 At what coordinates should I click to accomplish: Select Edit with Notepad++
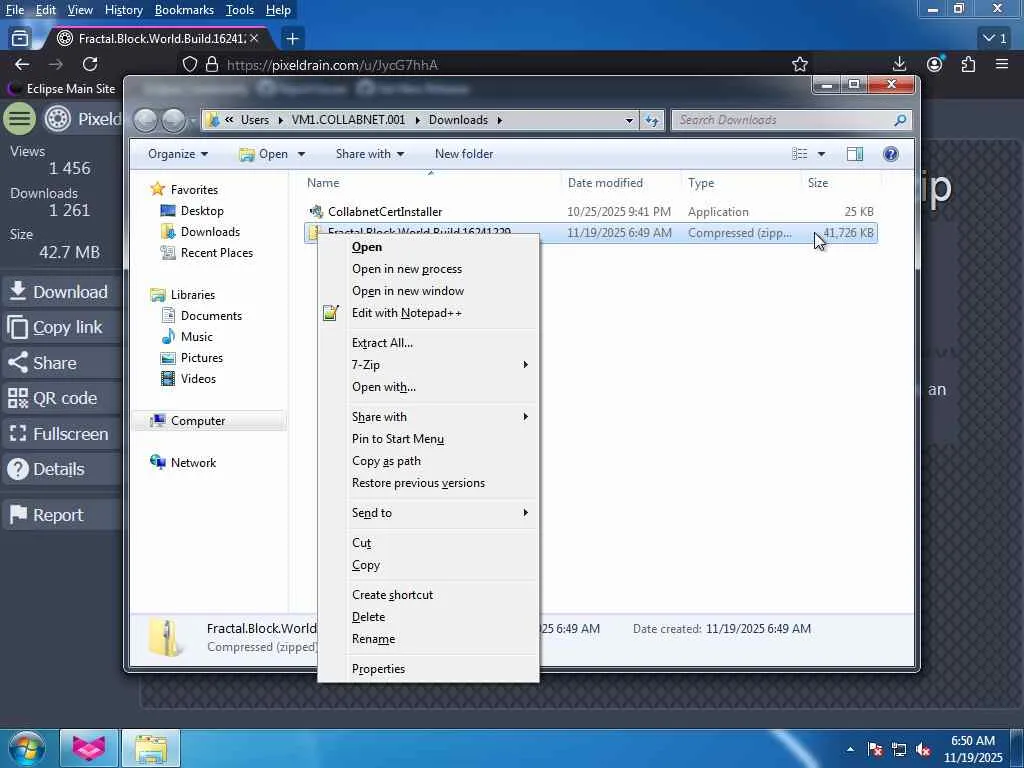tap(406, 313)
